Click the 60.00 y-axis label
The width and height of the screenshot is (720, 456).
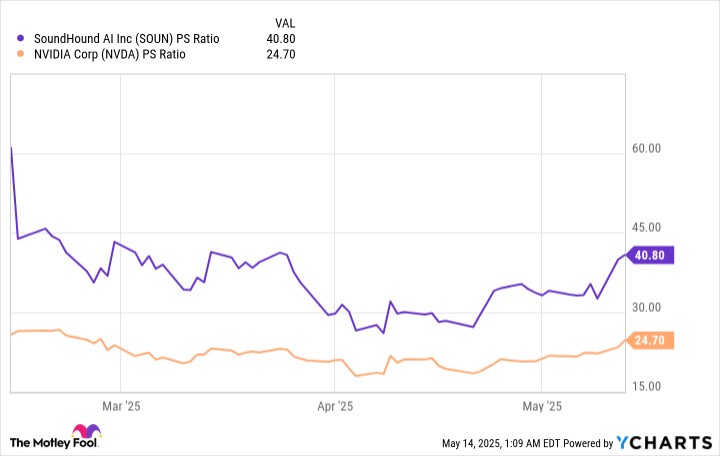pyautogui.click(x=647, y=148)
